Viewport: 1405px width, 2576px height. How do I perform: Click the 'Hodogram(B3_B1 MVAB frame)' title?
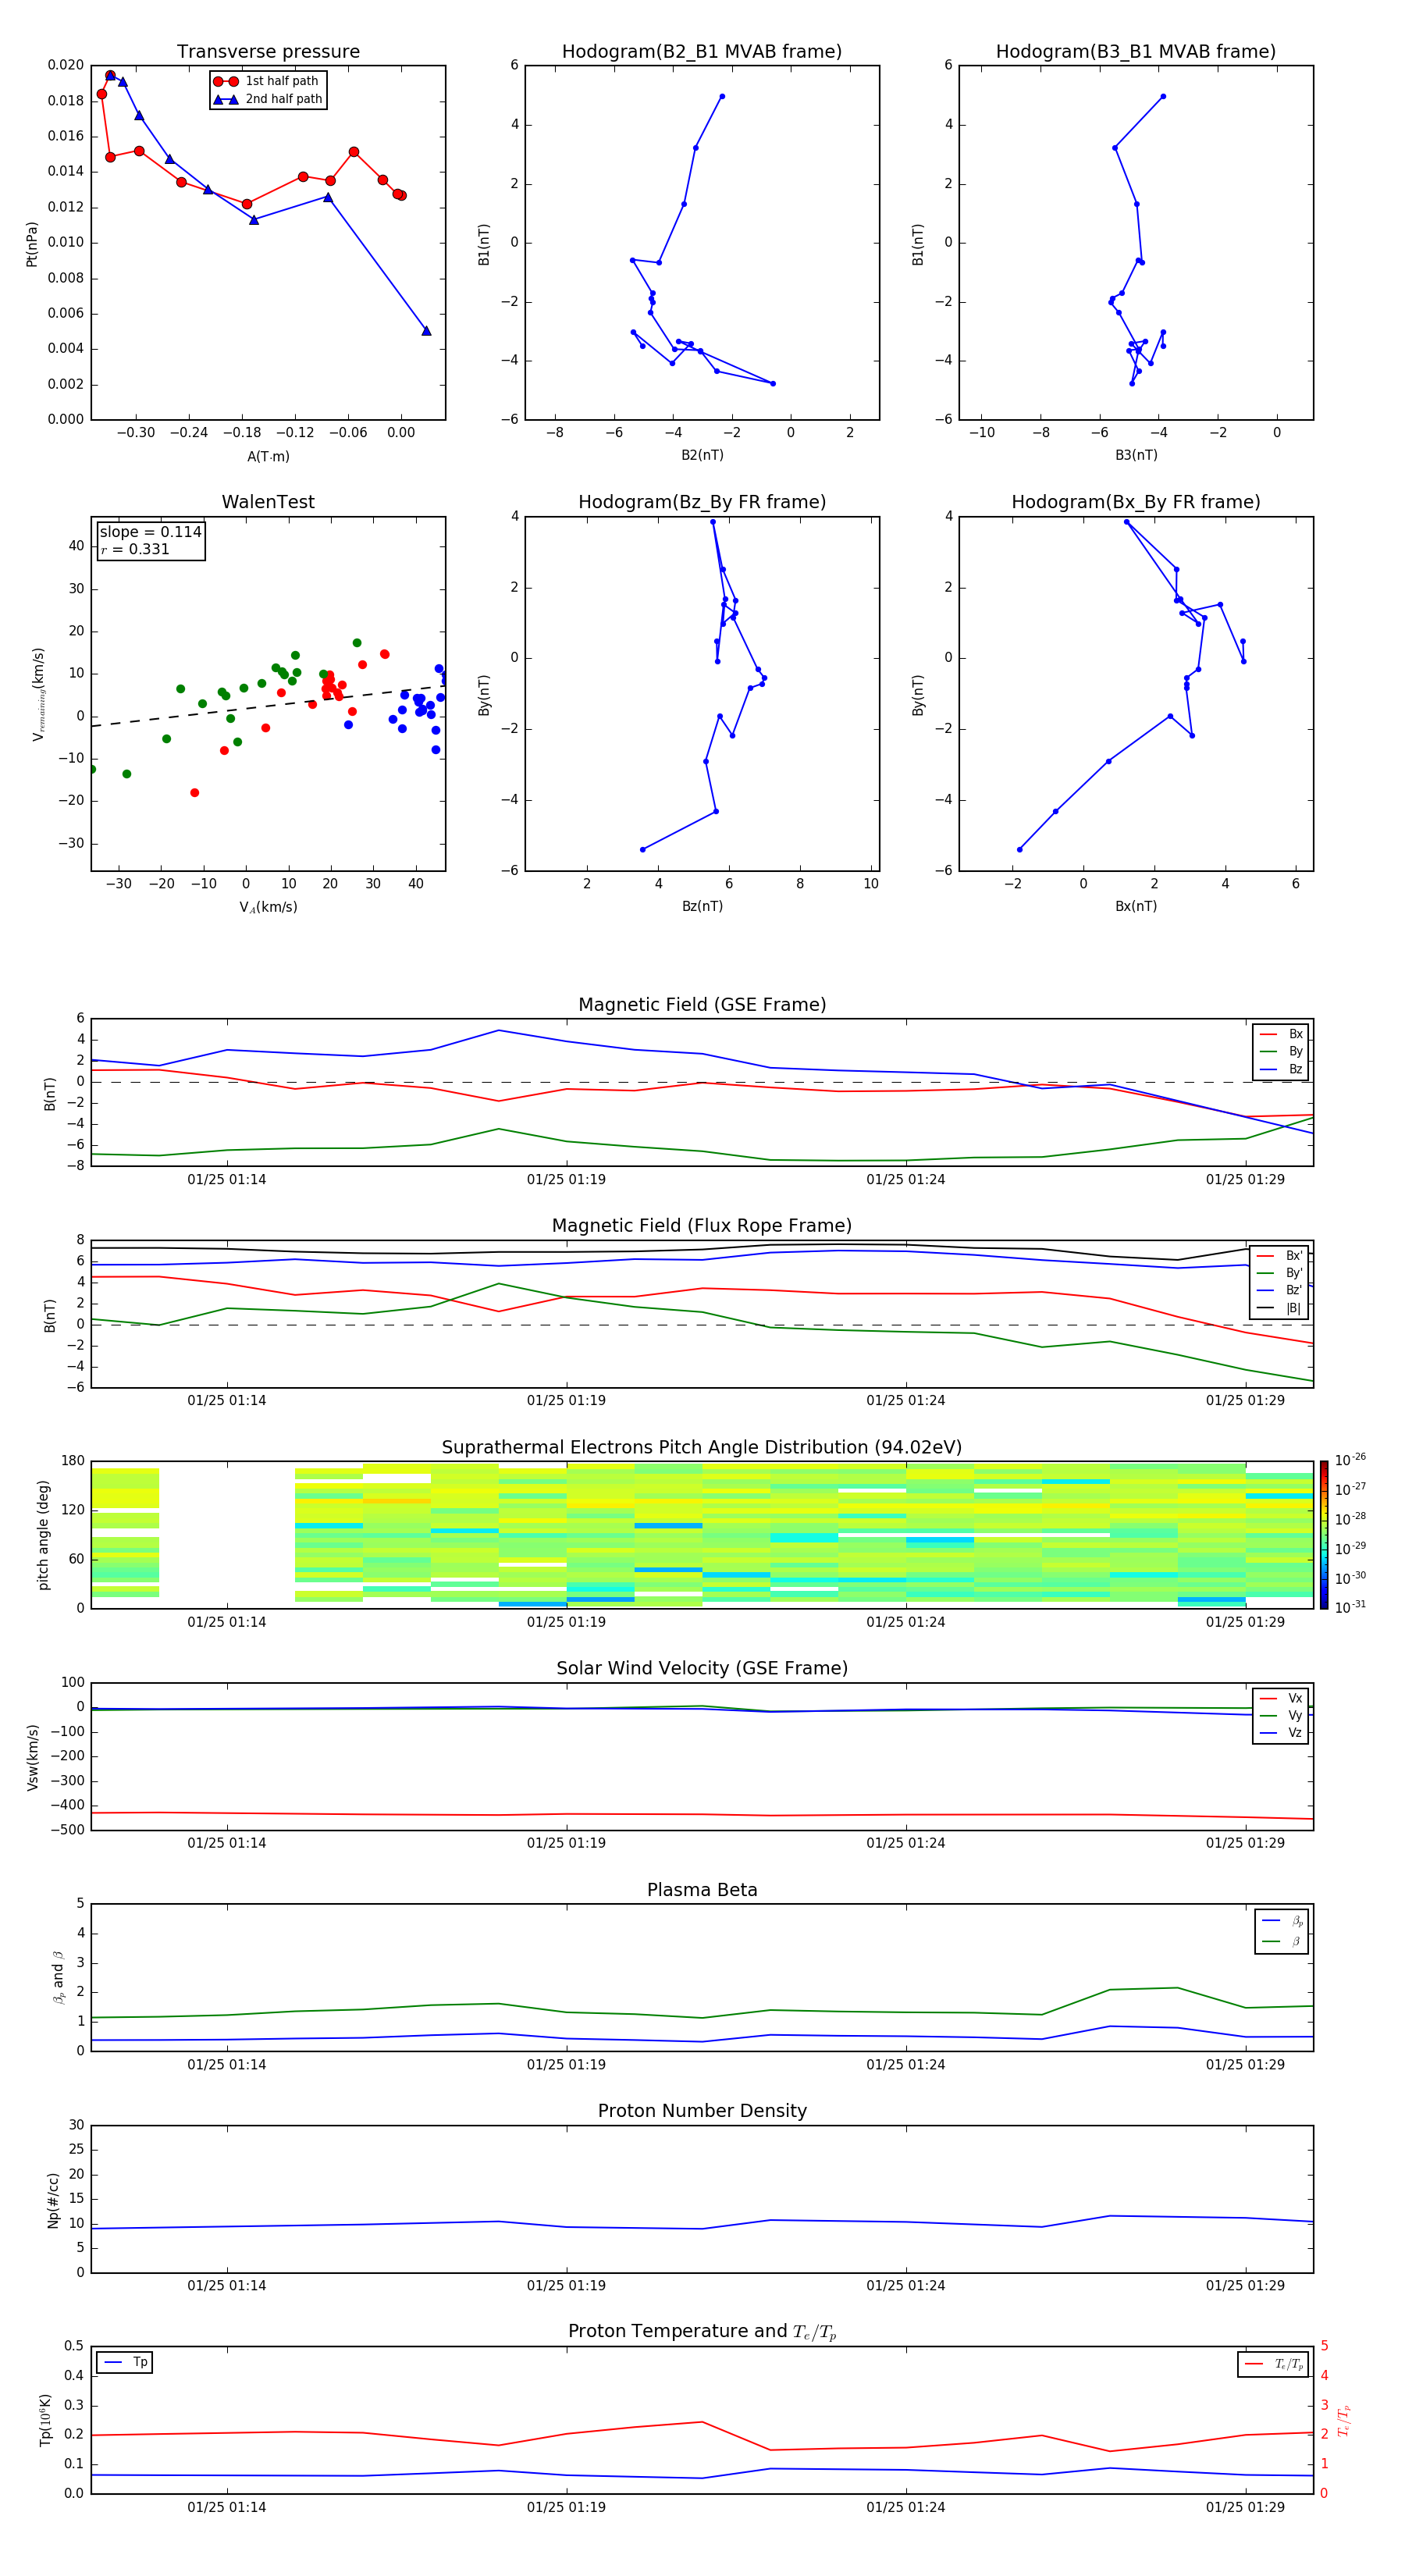click(x=1136, y=52)
